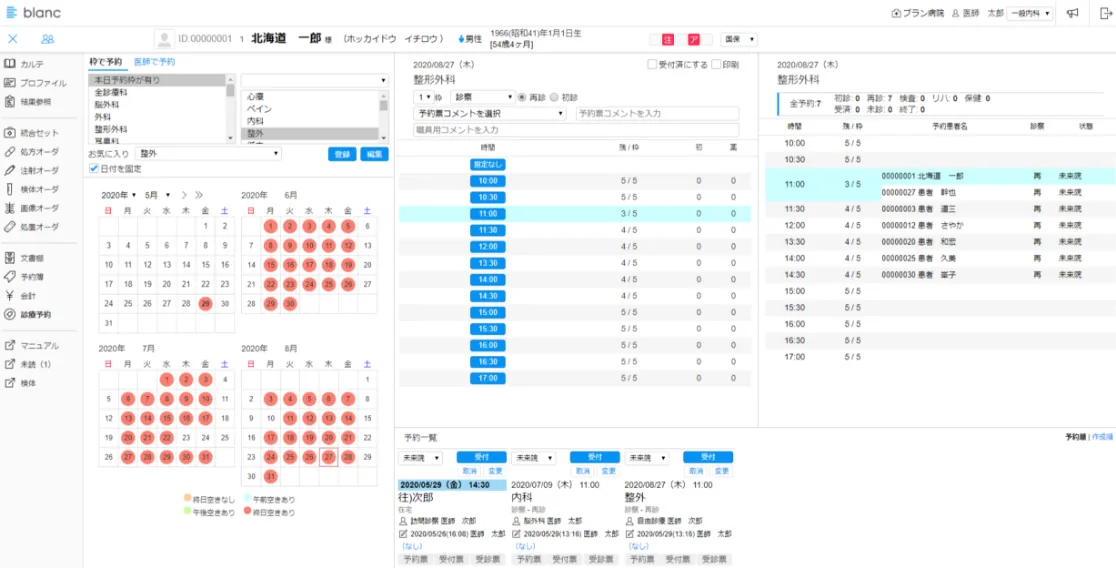
Task: Sort reservations by 作成順
Action: coord(1102,436)
